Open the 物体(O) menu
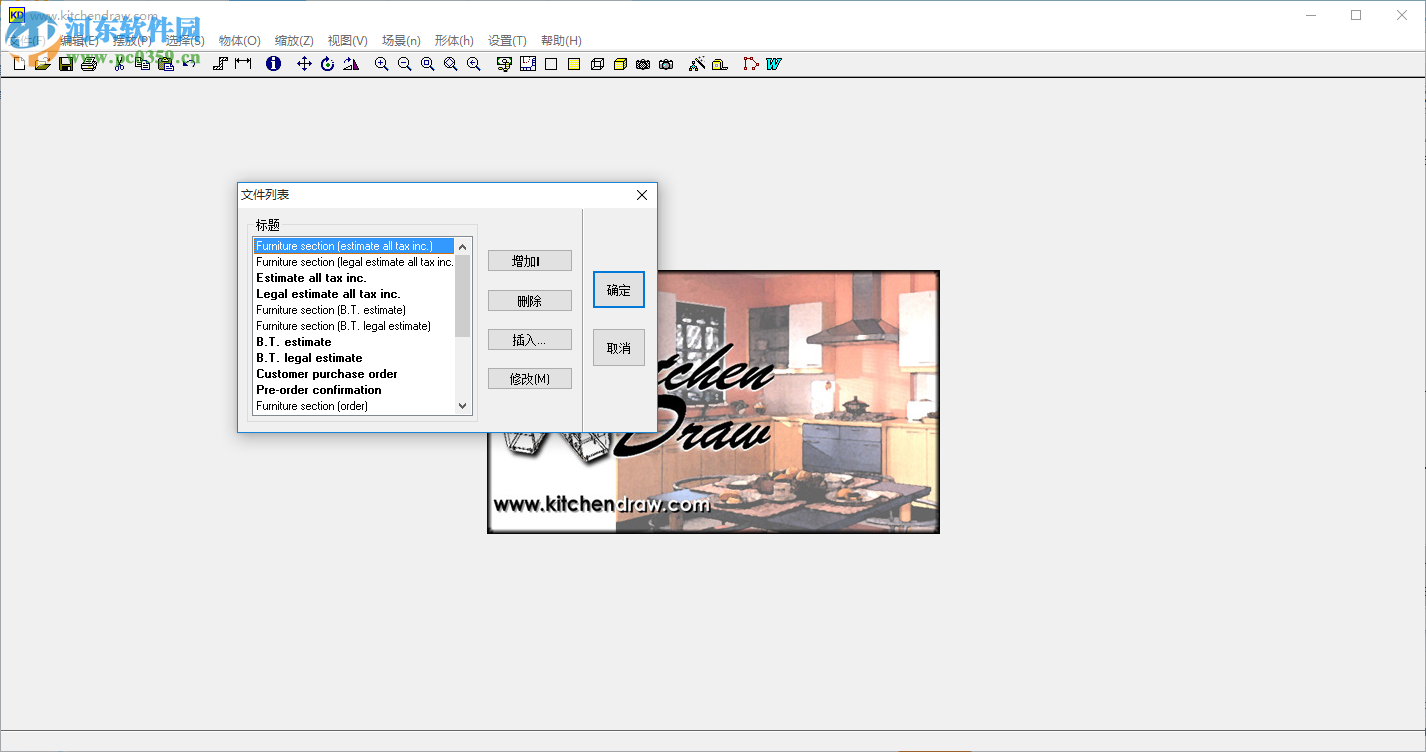1426x752 pixels. [x=240, y=41]
